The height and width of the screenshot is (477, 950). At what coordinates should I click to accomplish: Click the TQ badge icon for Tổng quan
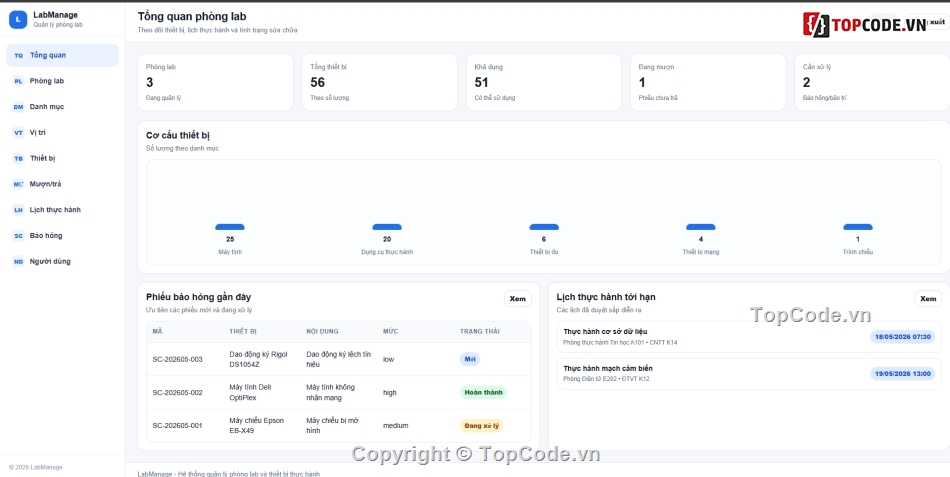[18, 55]
